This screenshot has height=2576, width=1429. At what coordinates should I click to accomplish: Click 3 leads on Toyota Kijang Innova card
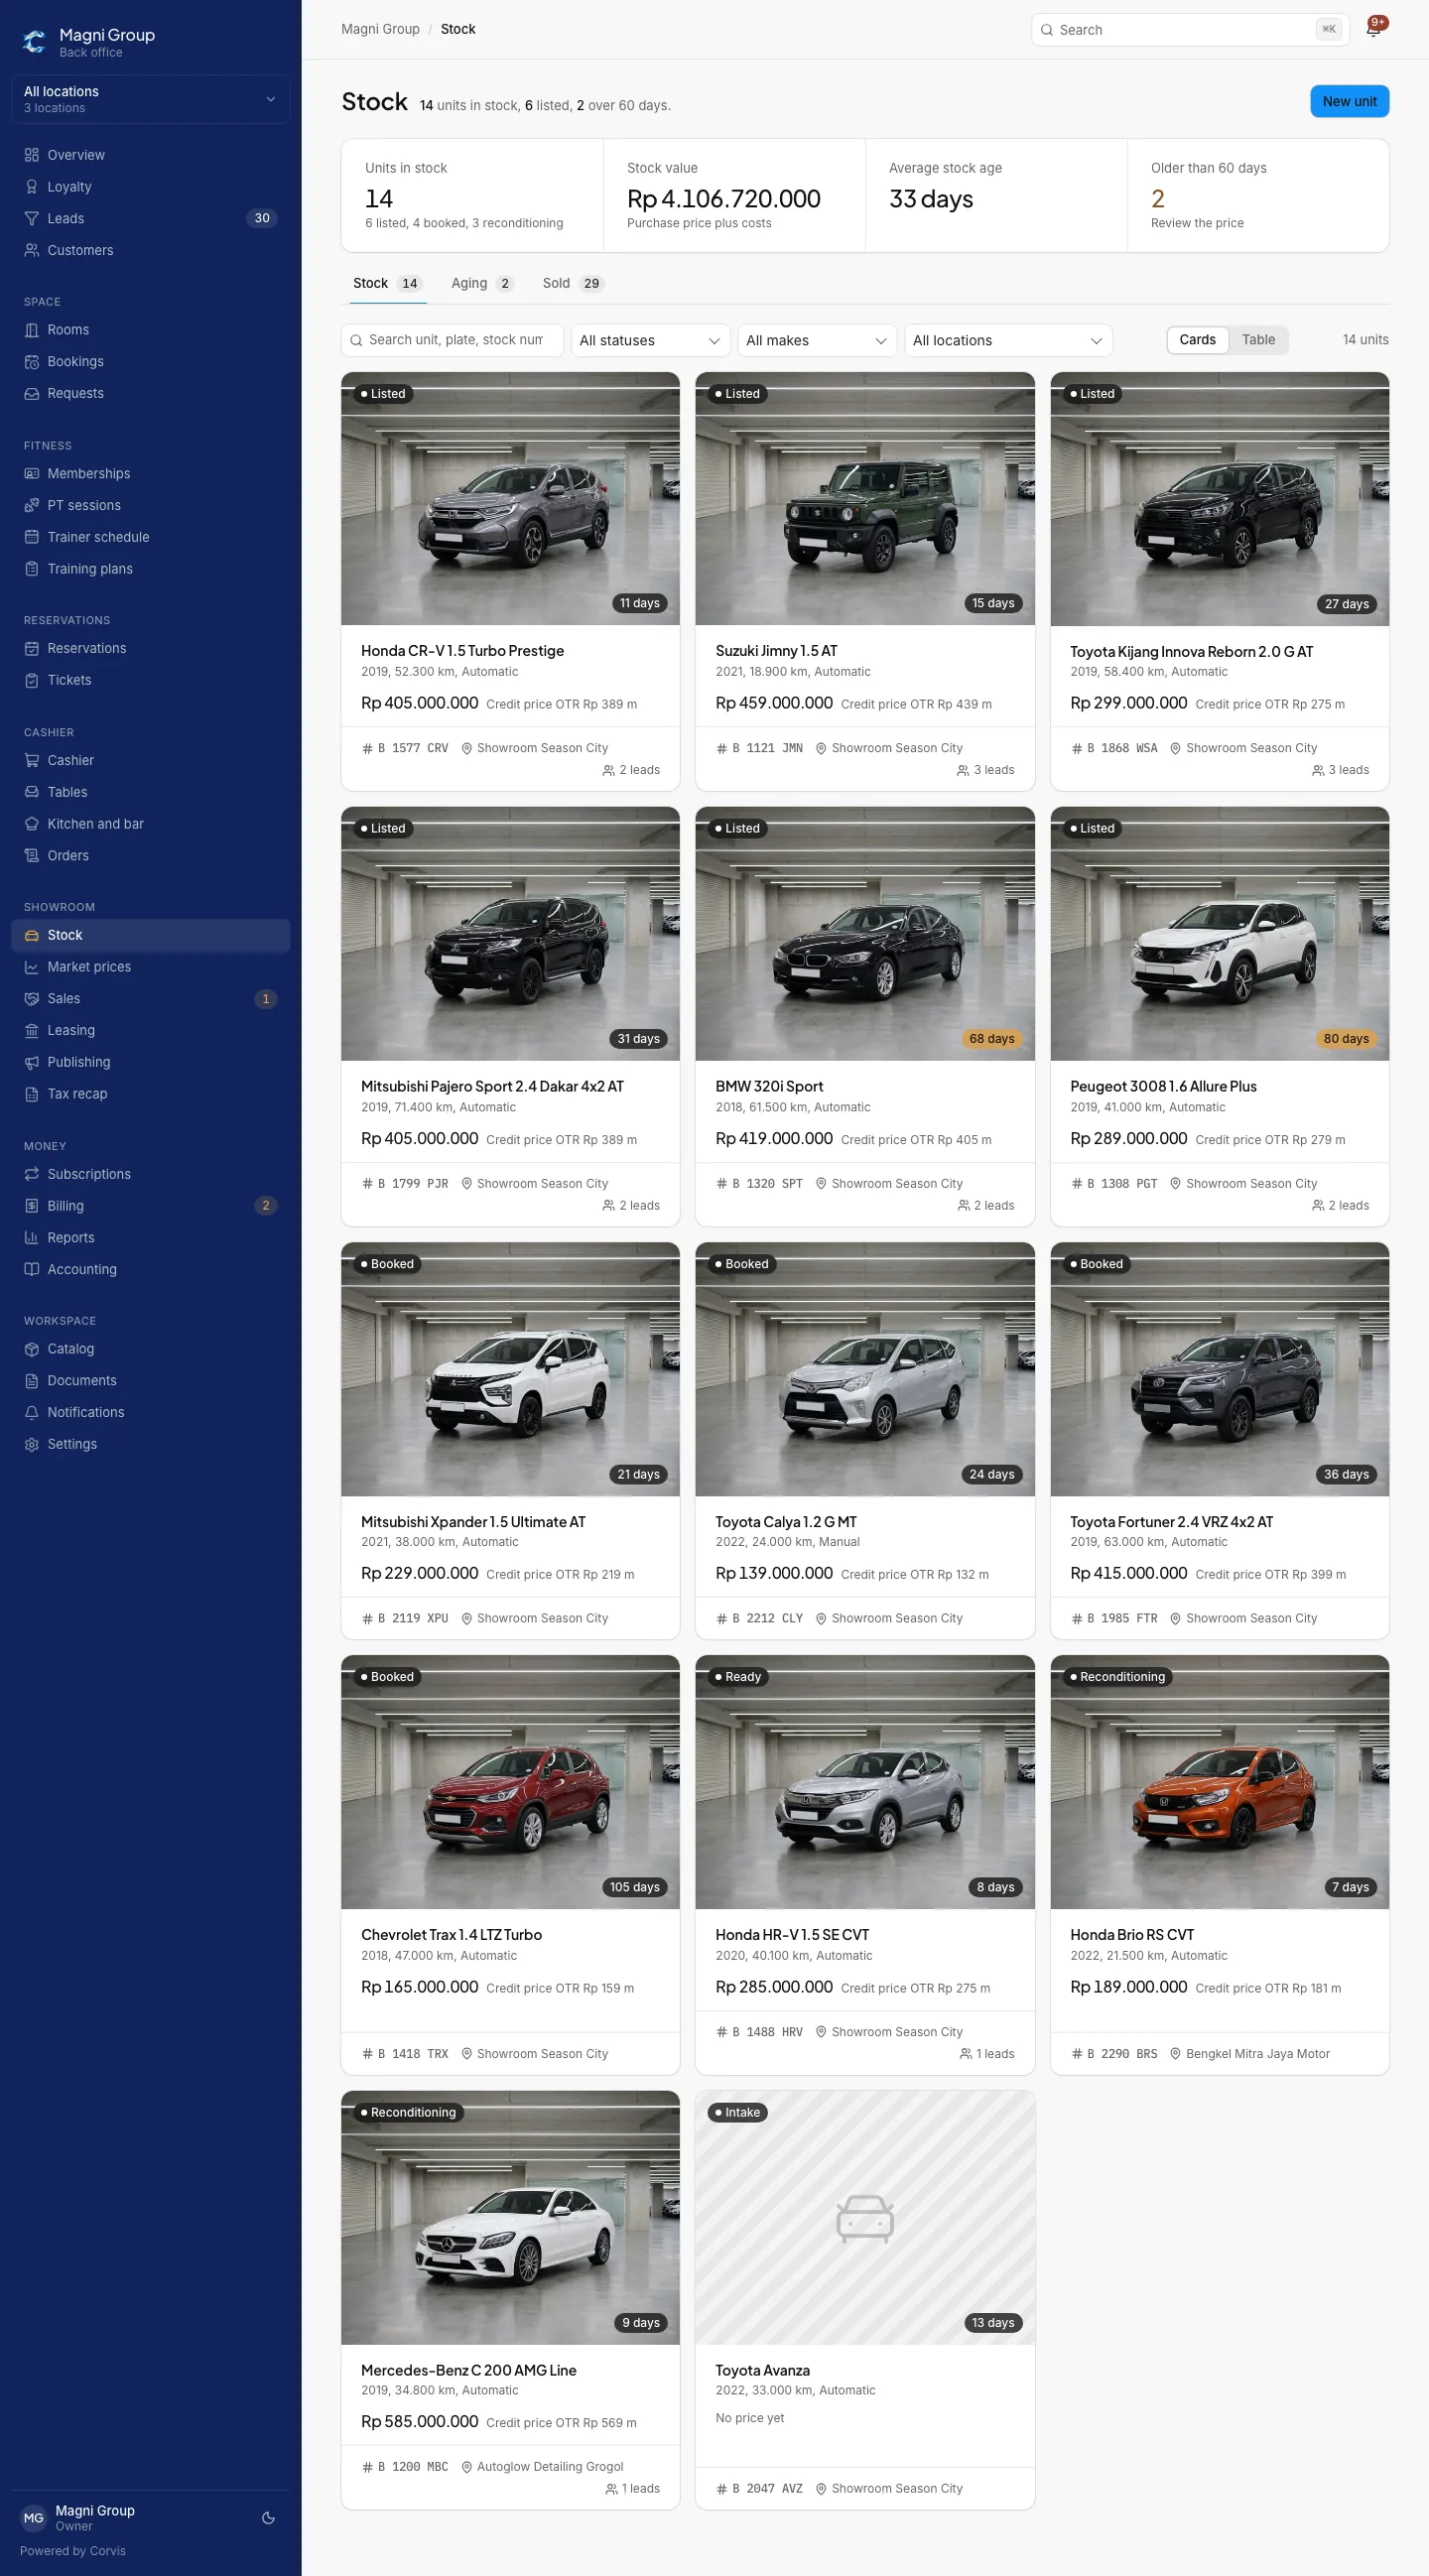pyautogui.click(x=1340, y=770)
